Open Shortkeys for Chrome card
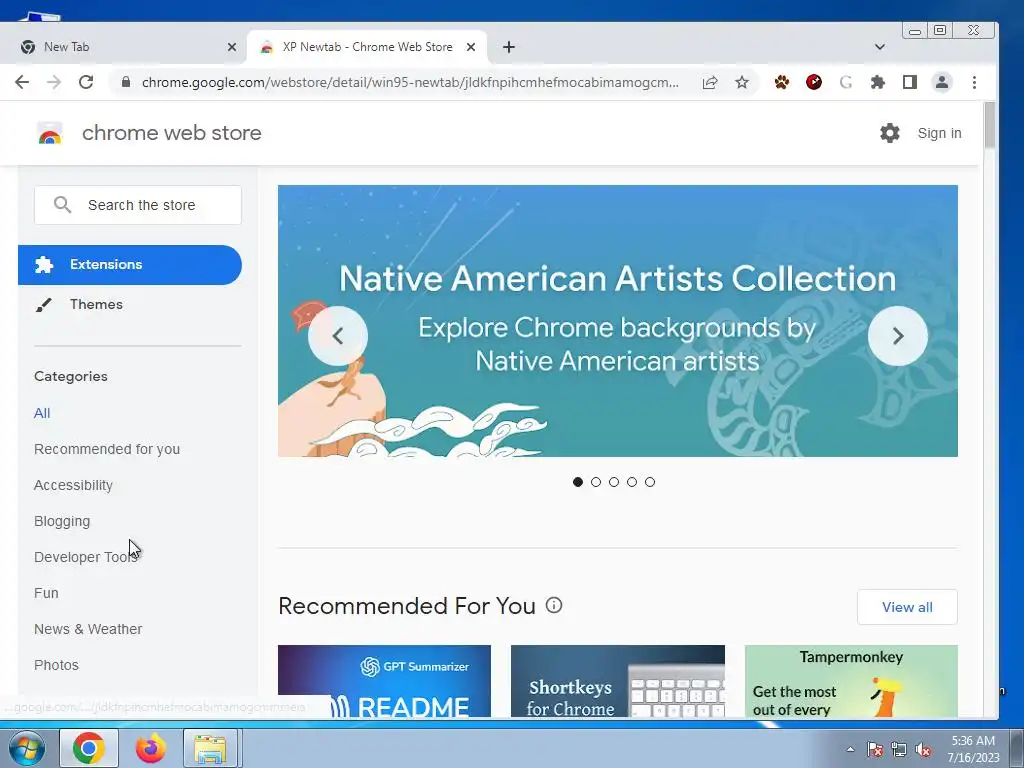1024x768 pixels. pyautogui.click(x=618, y=680)
